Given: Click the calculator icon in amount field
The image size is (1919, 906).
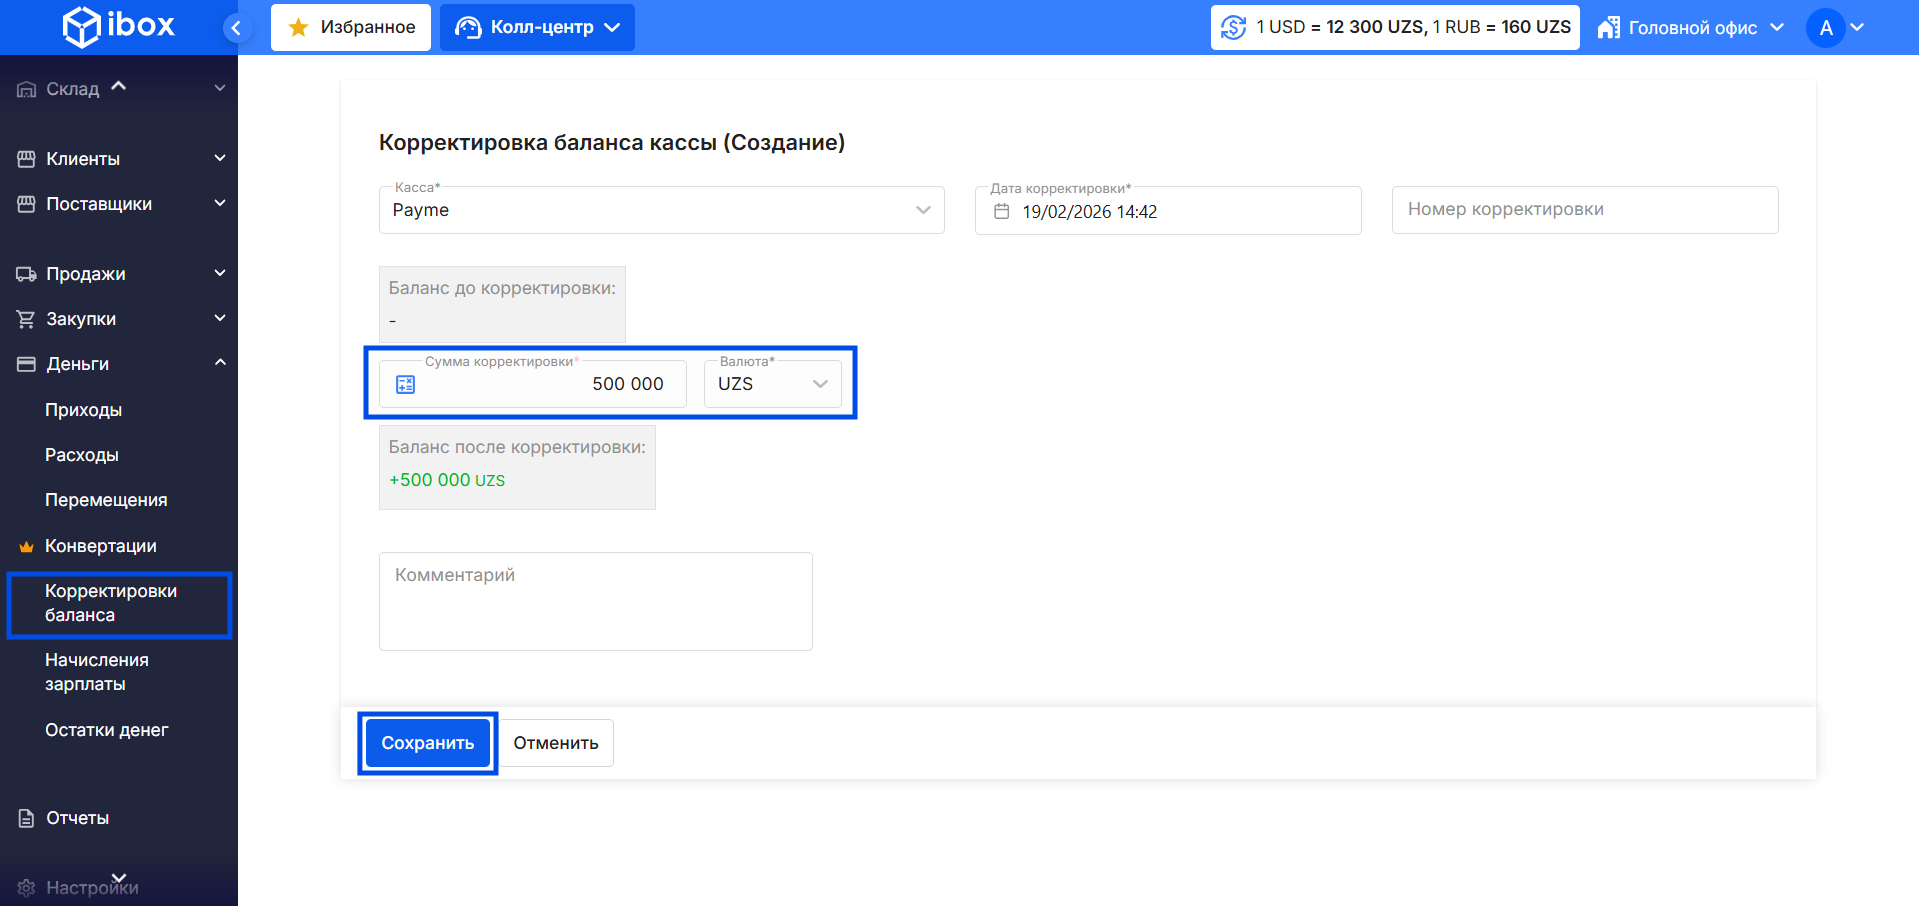Looking at the screenshot, I should (x=405, y=384).
